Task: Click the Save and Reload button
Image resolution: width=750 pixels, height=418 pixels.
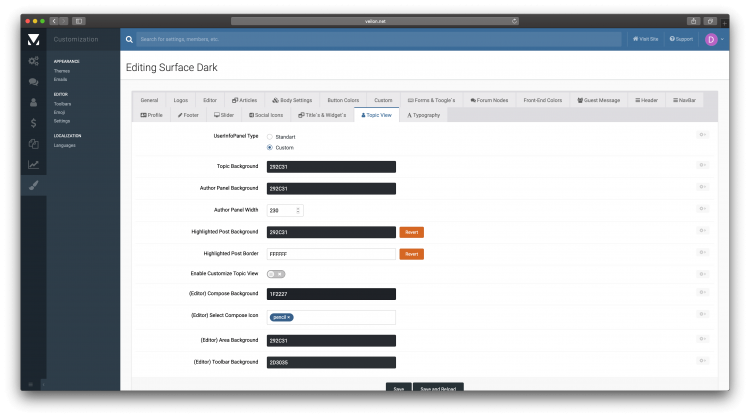Action: [438, 388]
